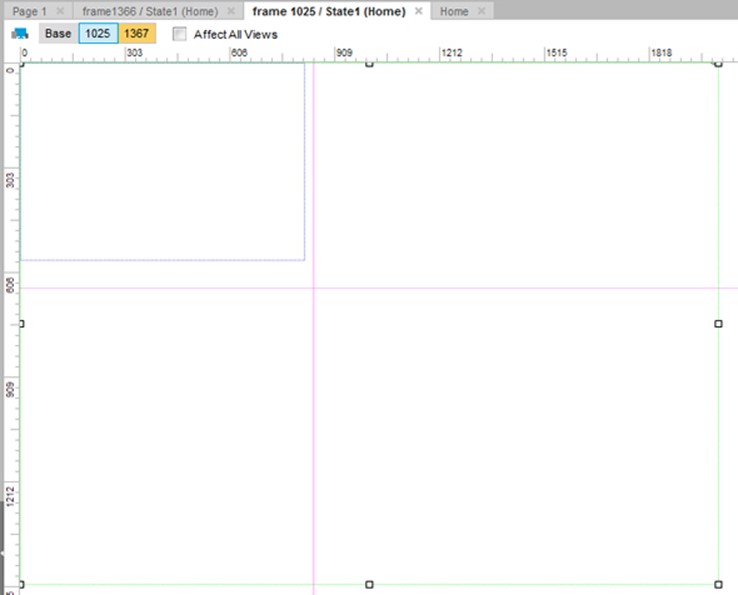The width and height of the screenshot is (738, 595).
Task: Select the frame 1025 / State1 (Home) tab
Action: pyautogui.click(x=329, y=11)
